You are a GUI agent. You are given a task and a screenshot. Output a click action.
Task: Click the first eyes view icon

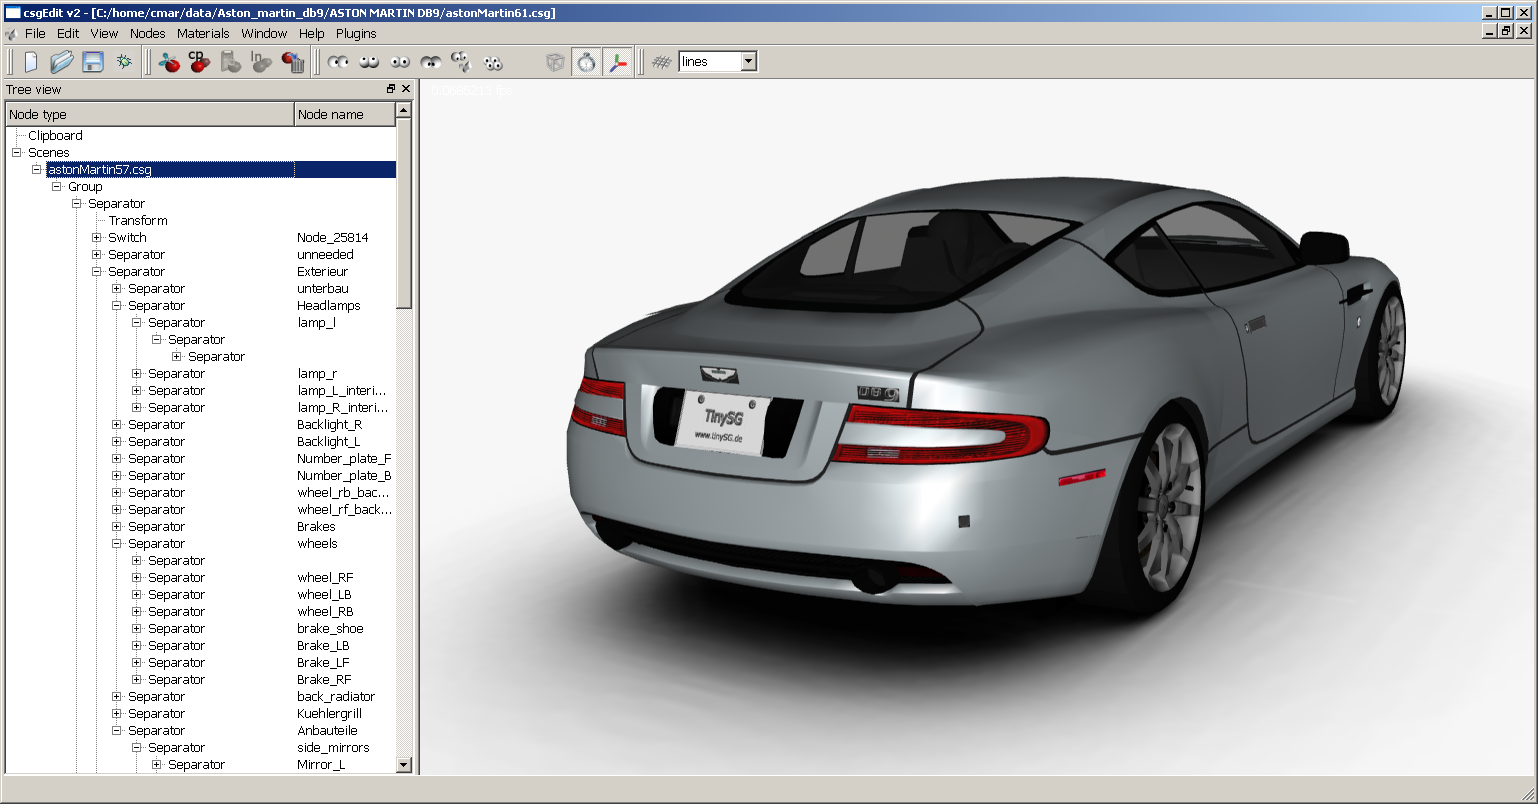tap(338, 62)
